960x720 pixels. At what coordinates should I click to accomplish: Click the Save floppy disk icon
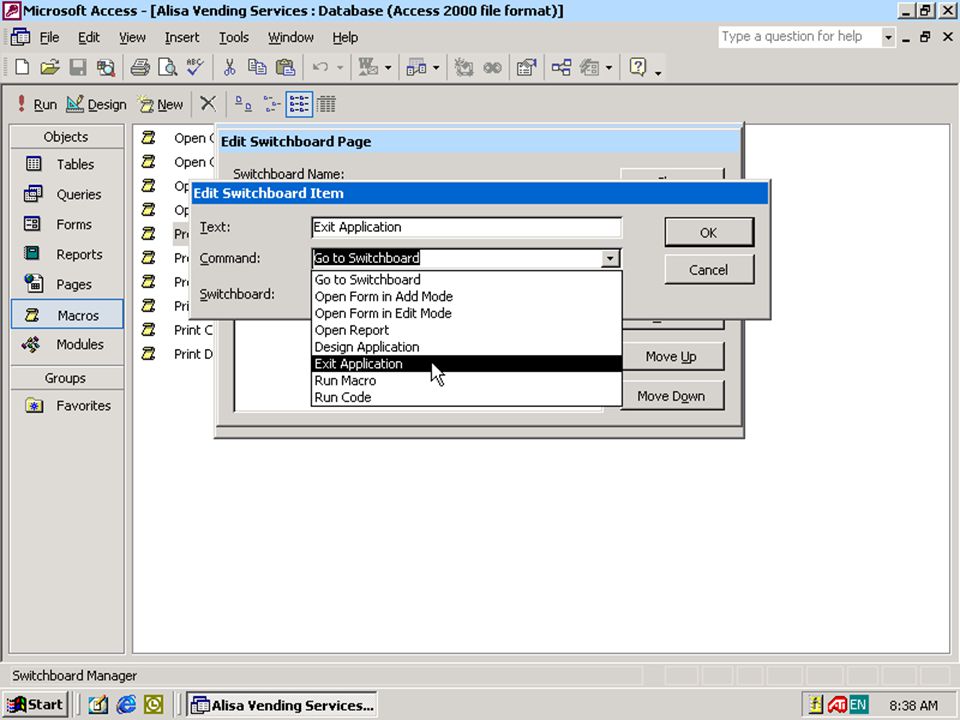coord(78,67)
